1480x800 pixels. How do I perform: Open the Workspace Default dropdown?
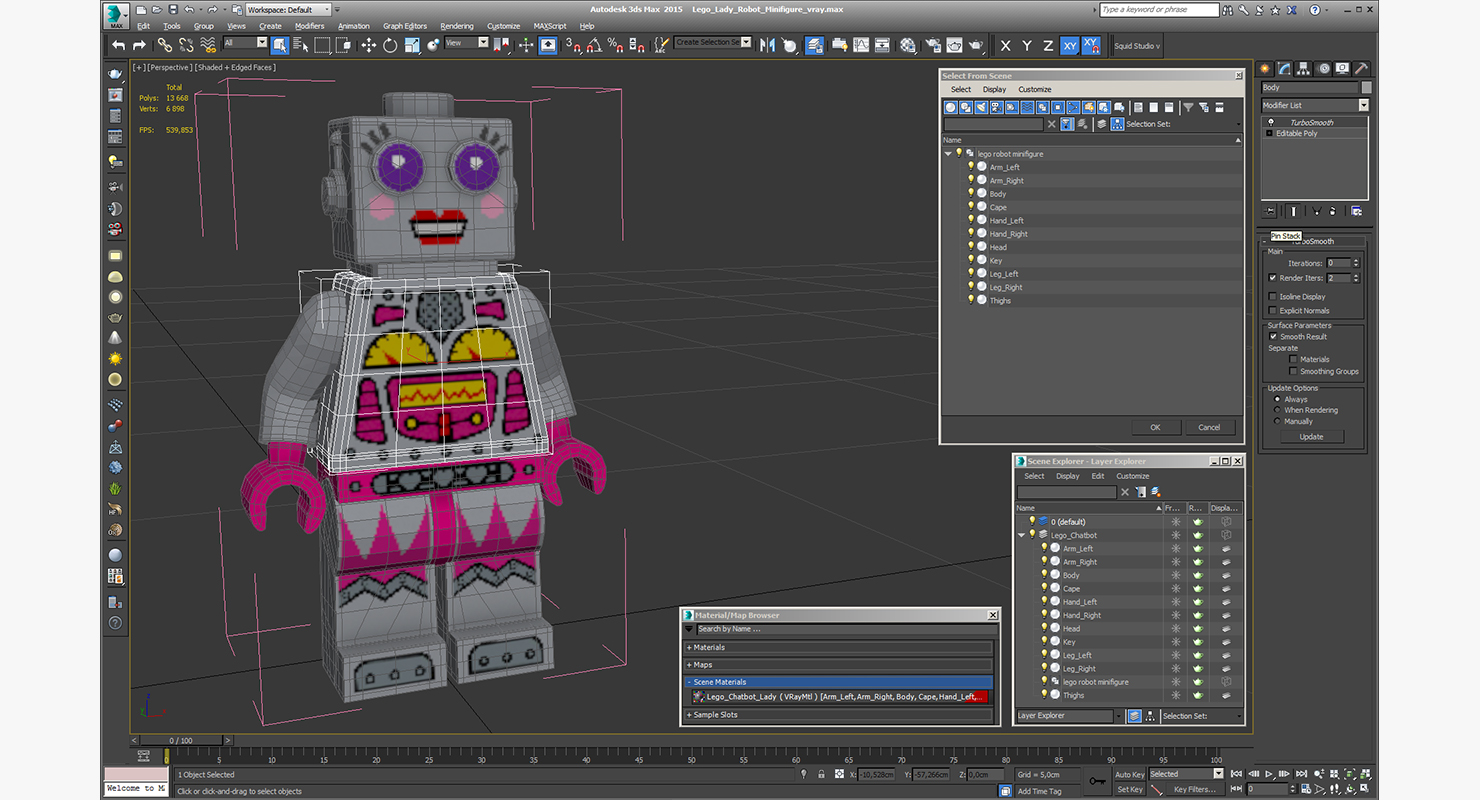click(x=287, y=10)
